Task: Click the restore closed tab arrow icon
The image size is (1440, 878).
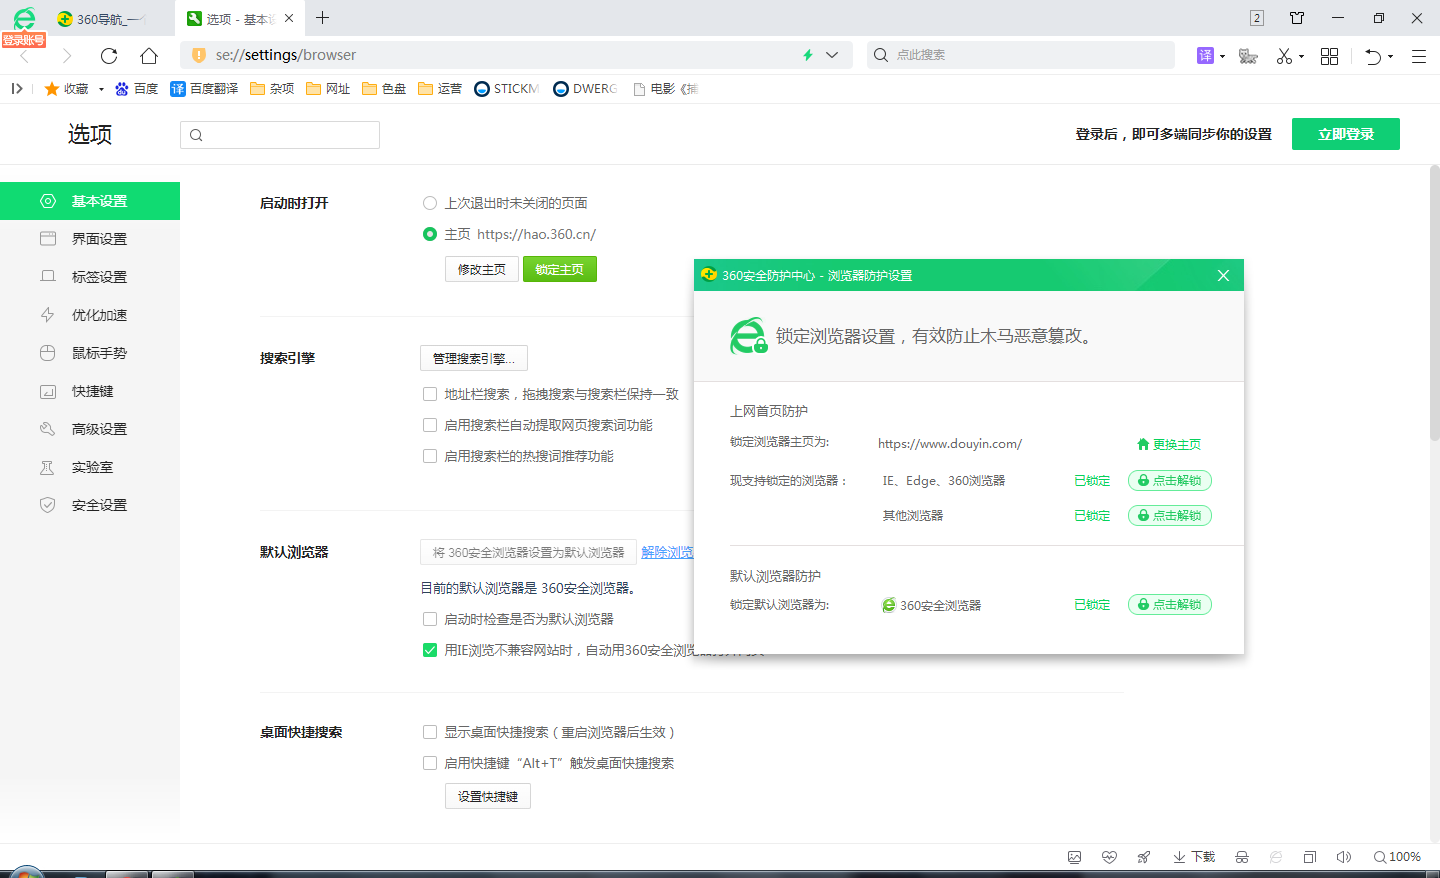Action: (1371, 55)
